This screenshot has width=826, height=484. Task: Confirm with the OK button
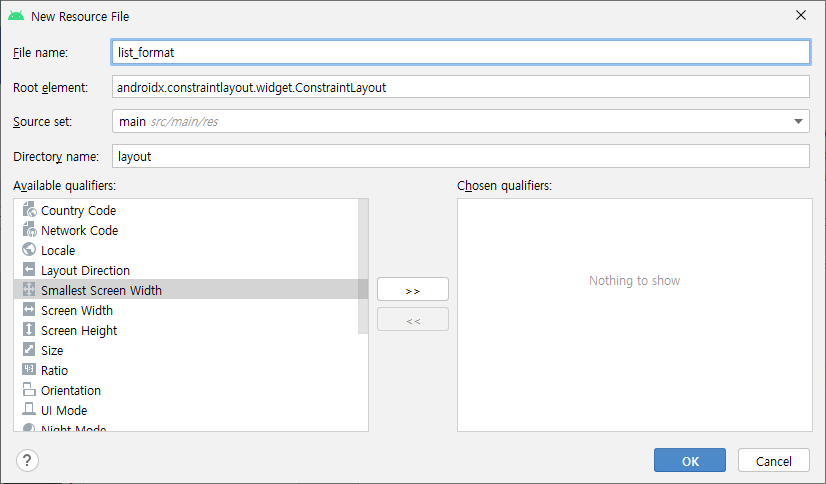point(690,460)
